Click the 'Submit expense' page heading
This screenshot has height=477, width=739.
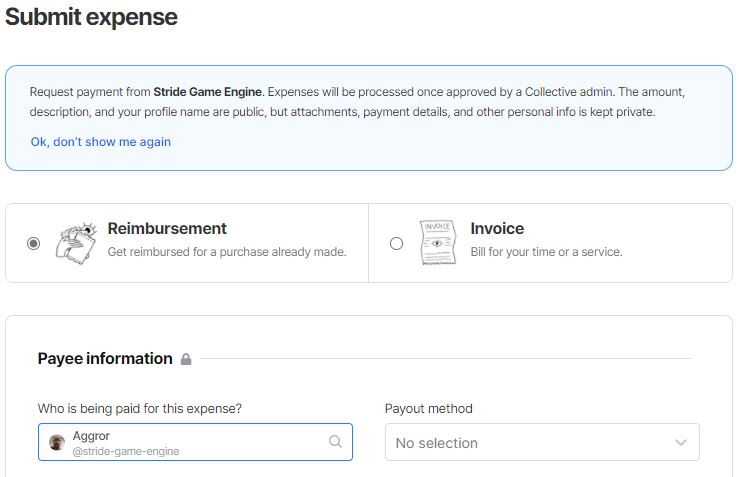(91, 17)
